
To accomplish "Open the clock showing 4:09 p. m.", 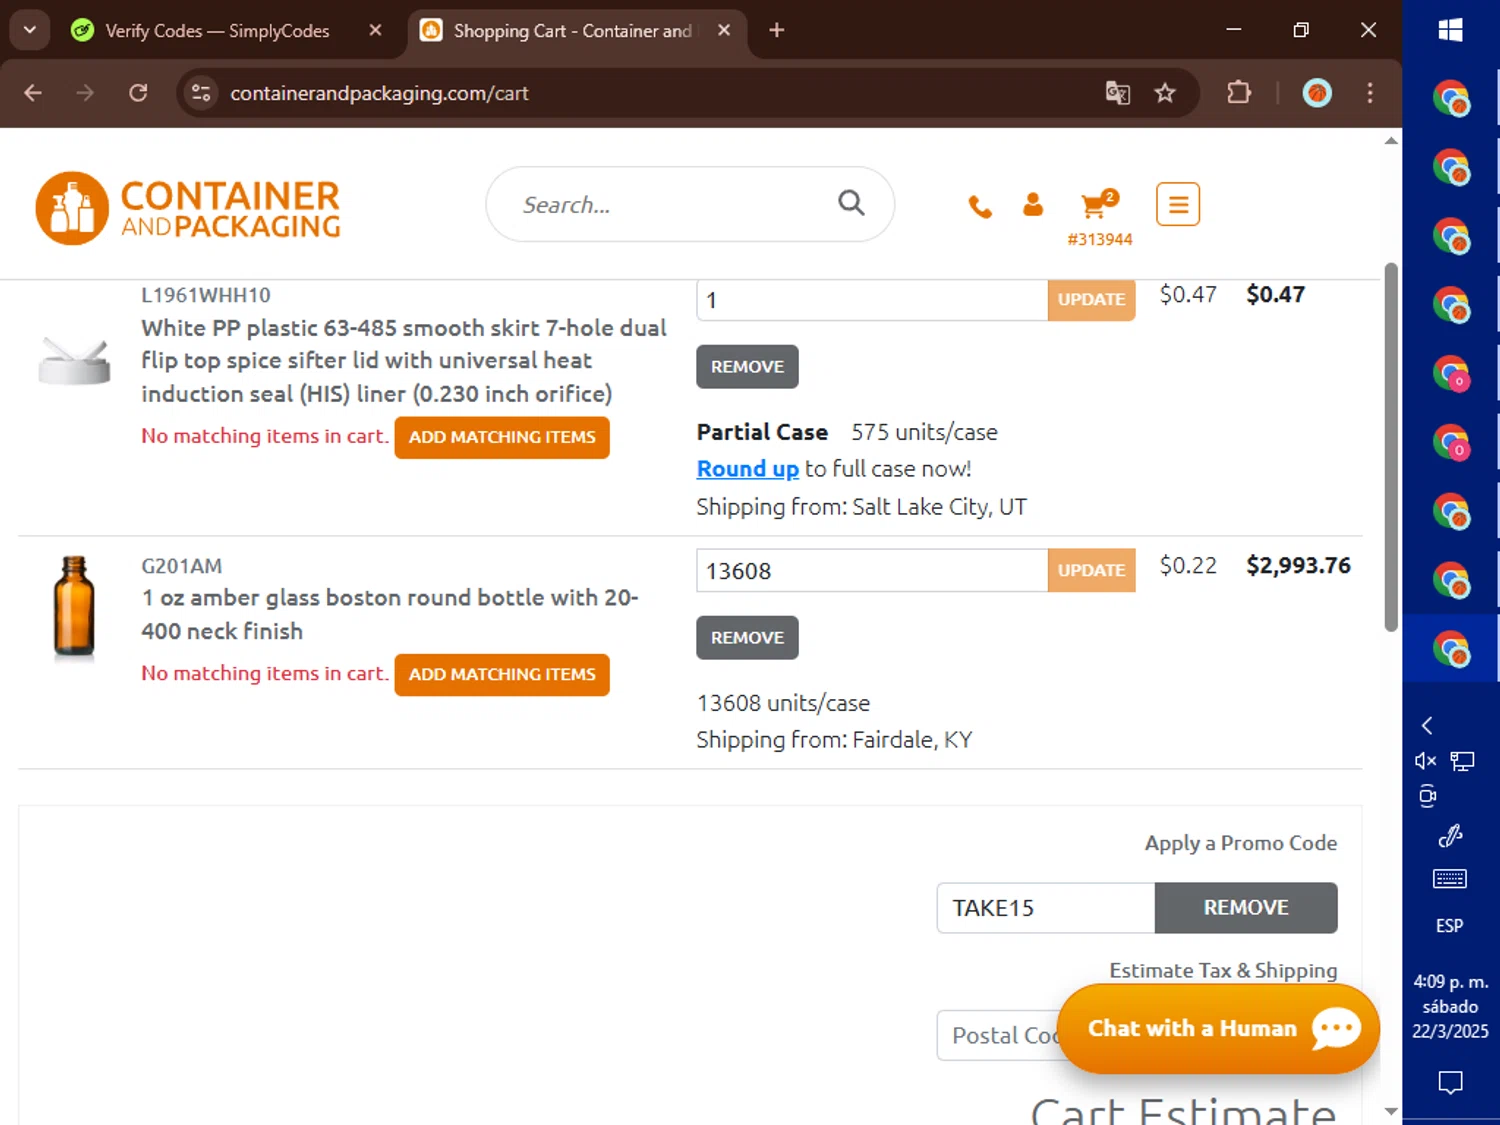I will [x=1450, y=1006].
